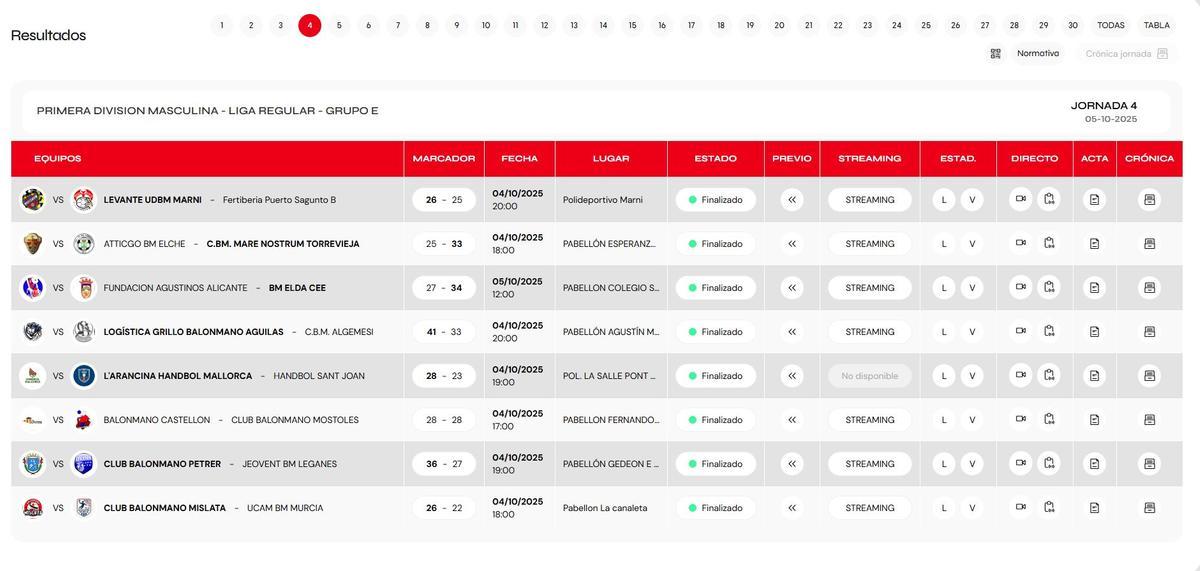
Task: Open live clipboard report for Atticgo BM Elche match
Action: (x=1049, y=243)
